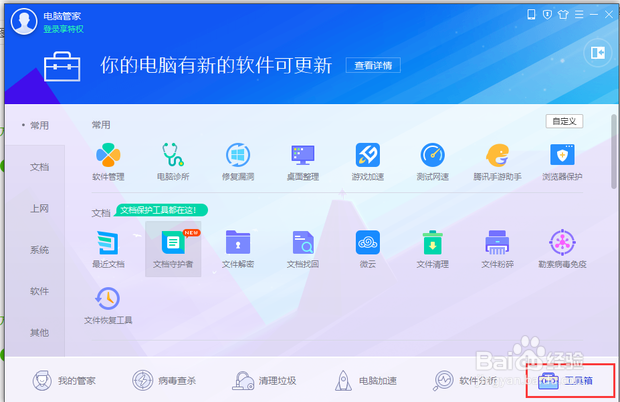Click the toolbox briefcase icon in banner
The width and height of the screenshot is (620, 402).
click(62, 67)
